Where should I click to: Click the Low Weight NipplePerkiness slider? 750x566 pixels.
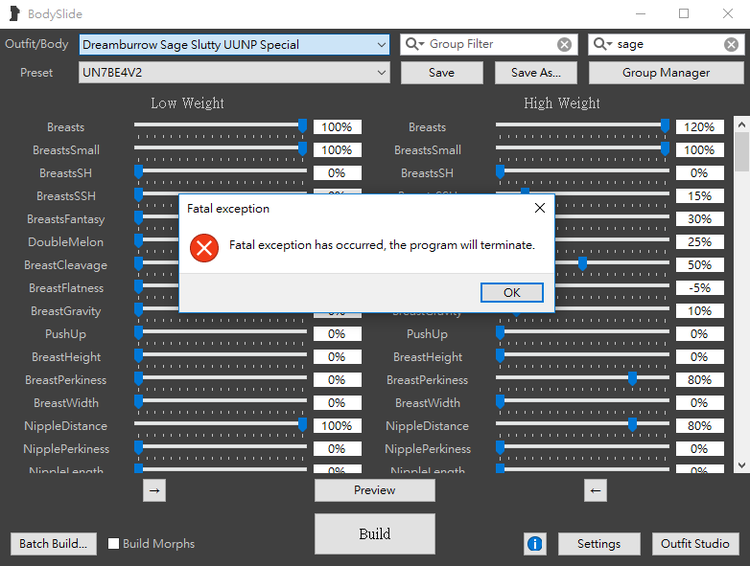[x=221, y=448]
